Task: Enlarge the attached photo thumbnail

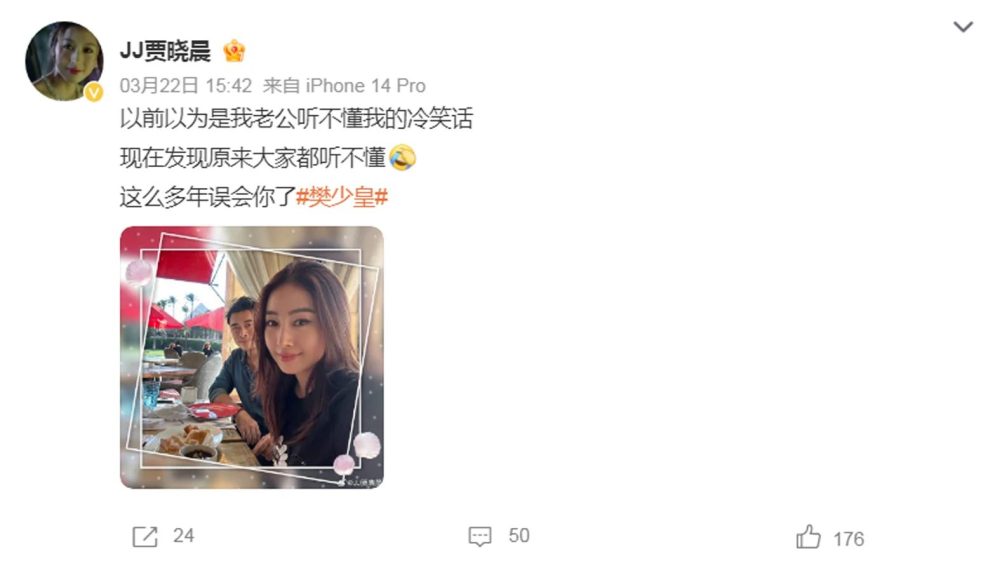Action: [x=252, y=358]
